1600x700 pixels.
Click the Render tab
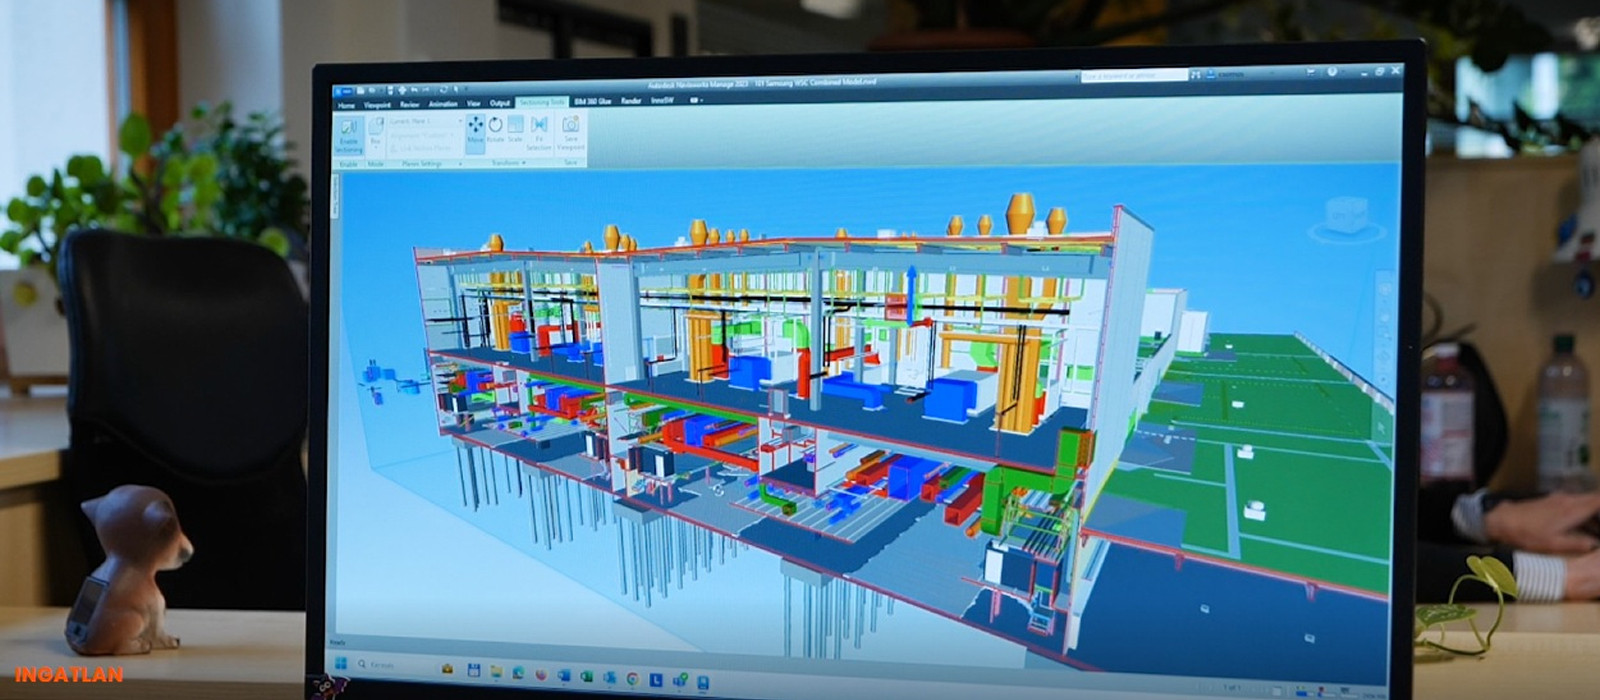631,101
